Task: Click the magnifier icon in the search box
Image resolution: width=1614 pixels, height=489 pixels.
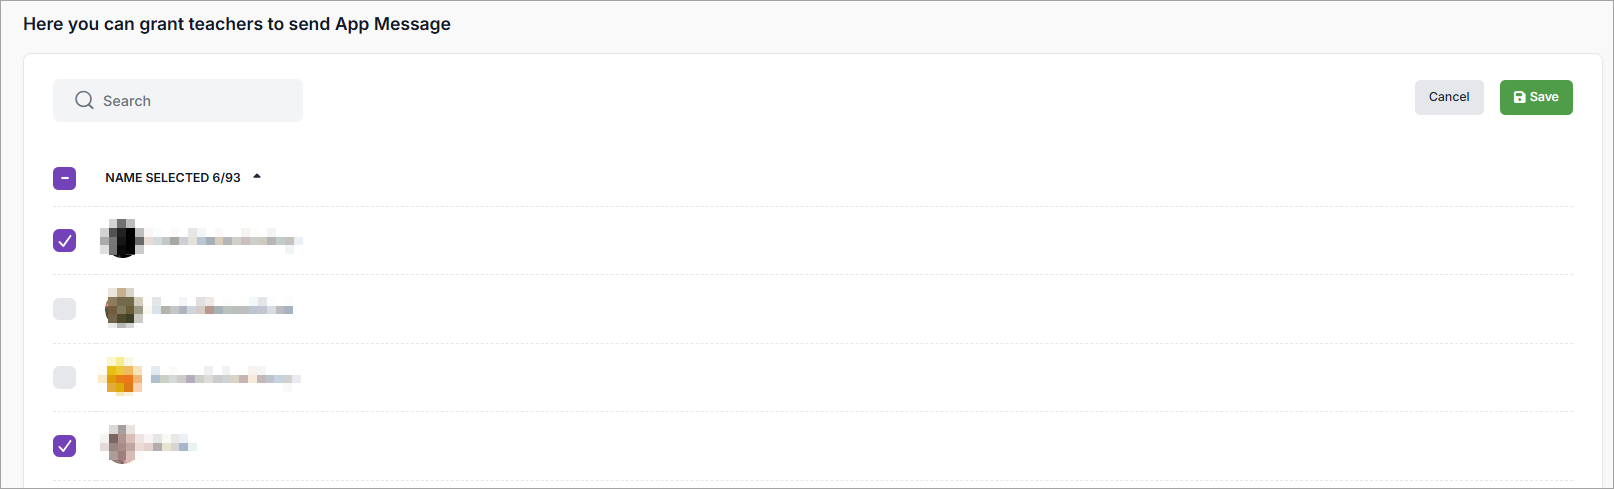Action: pos(84,100)
